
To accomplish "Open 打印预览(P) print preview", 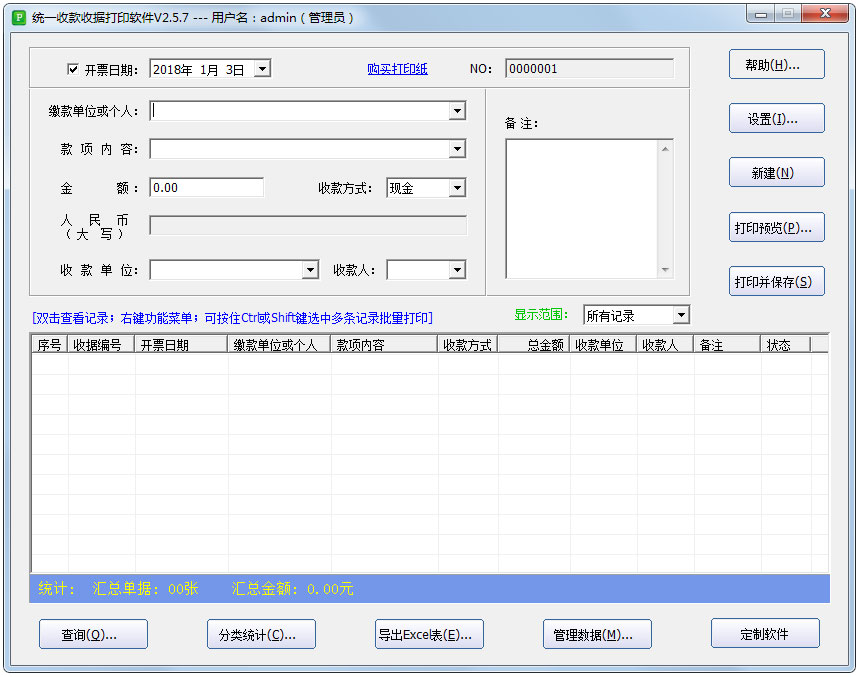I will tap(776, 227).
